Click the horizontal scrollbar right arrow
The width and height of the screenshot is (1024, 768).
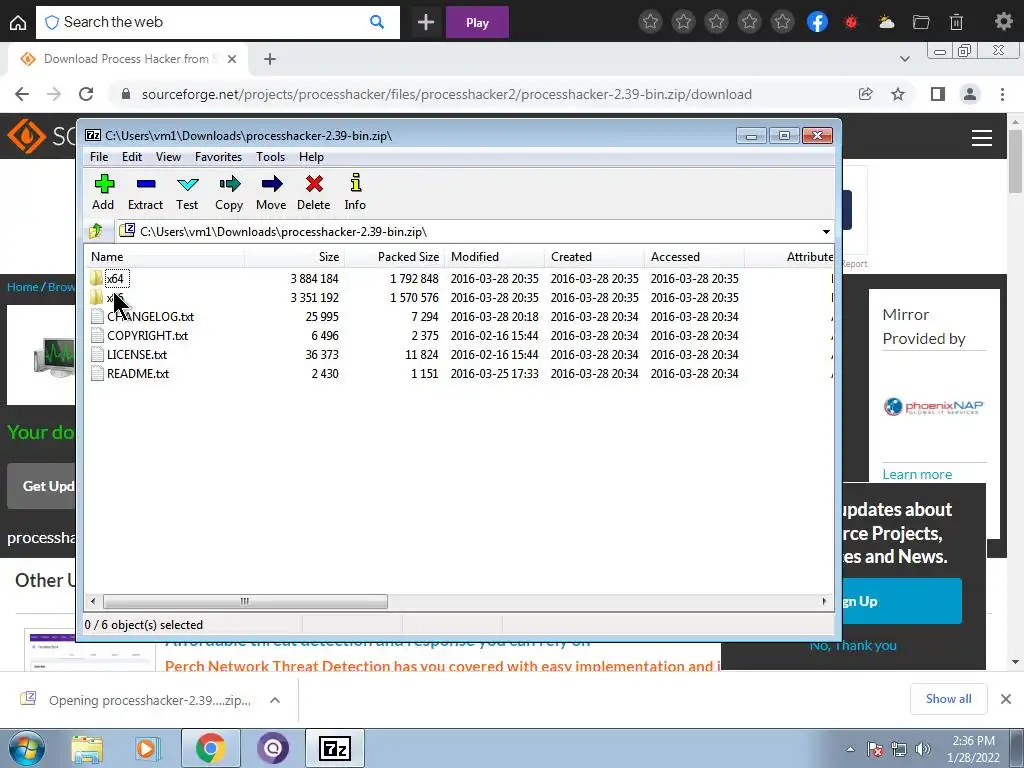tap(824, 601)
